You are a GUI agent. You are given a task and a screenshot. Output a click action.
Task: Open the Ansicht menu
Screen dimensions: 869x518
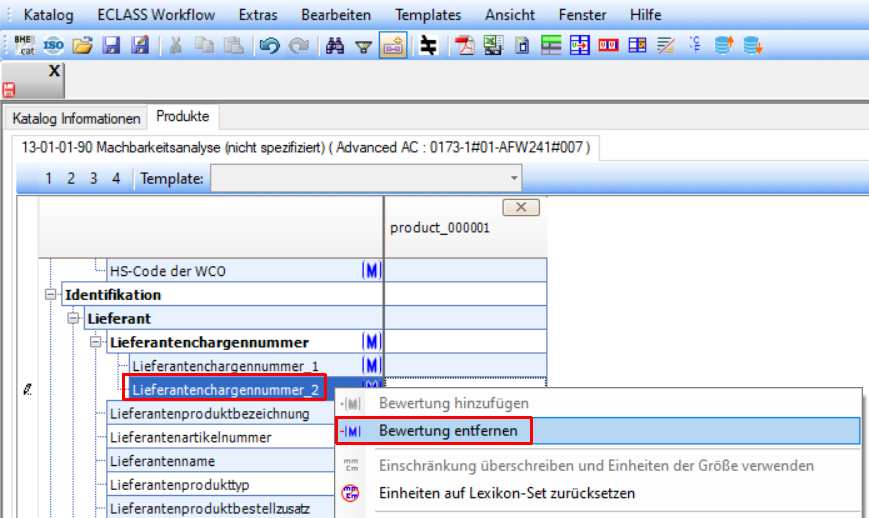tap(510, 15)
